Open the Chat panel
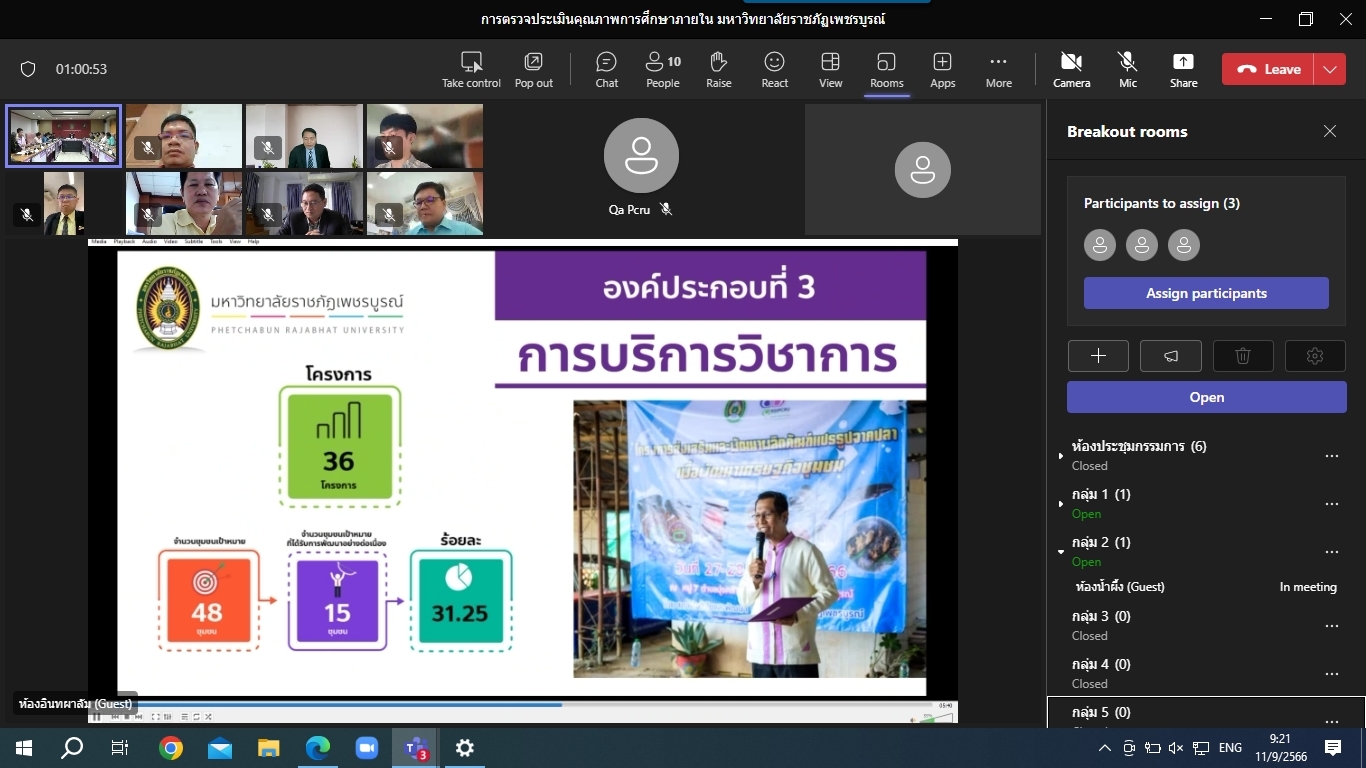 [x=606, y=69]
